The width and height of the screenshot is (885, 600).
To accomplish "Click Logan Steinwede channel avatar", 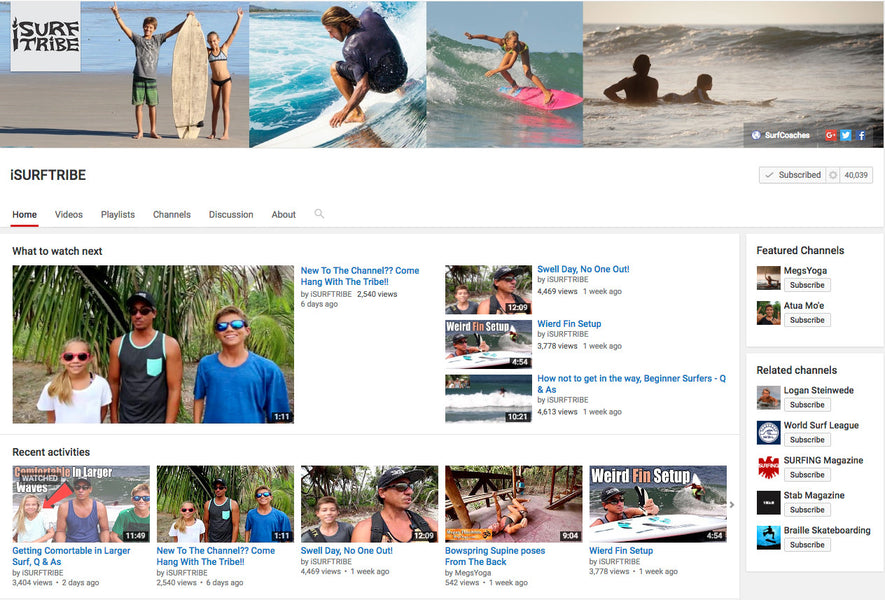I will pos(768,397).
